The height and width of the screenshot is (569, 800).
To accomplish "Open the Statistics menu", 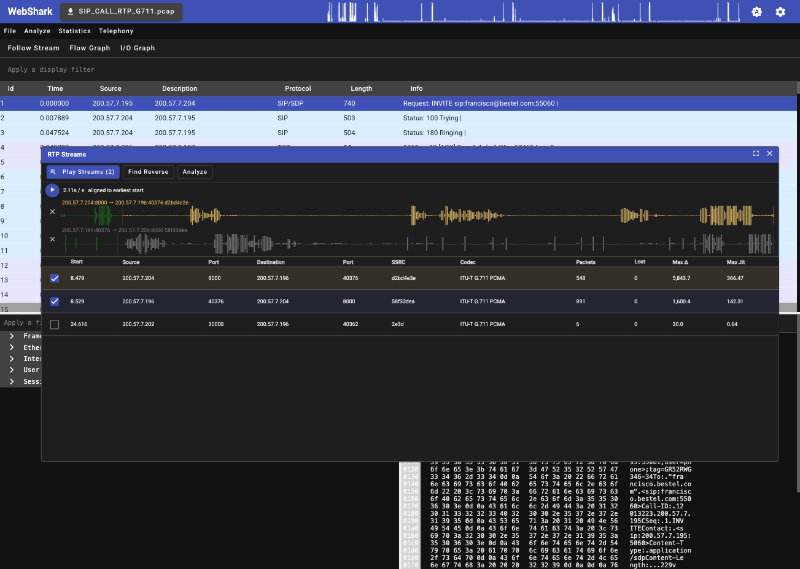I will coord(74,31).
